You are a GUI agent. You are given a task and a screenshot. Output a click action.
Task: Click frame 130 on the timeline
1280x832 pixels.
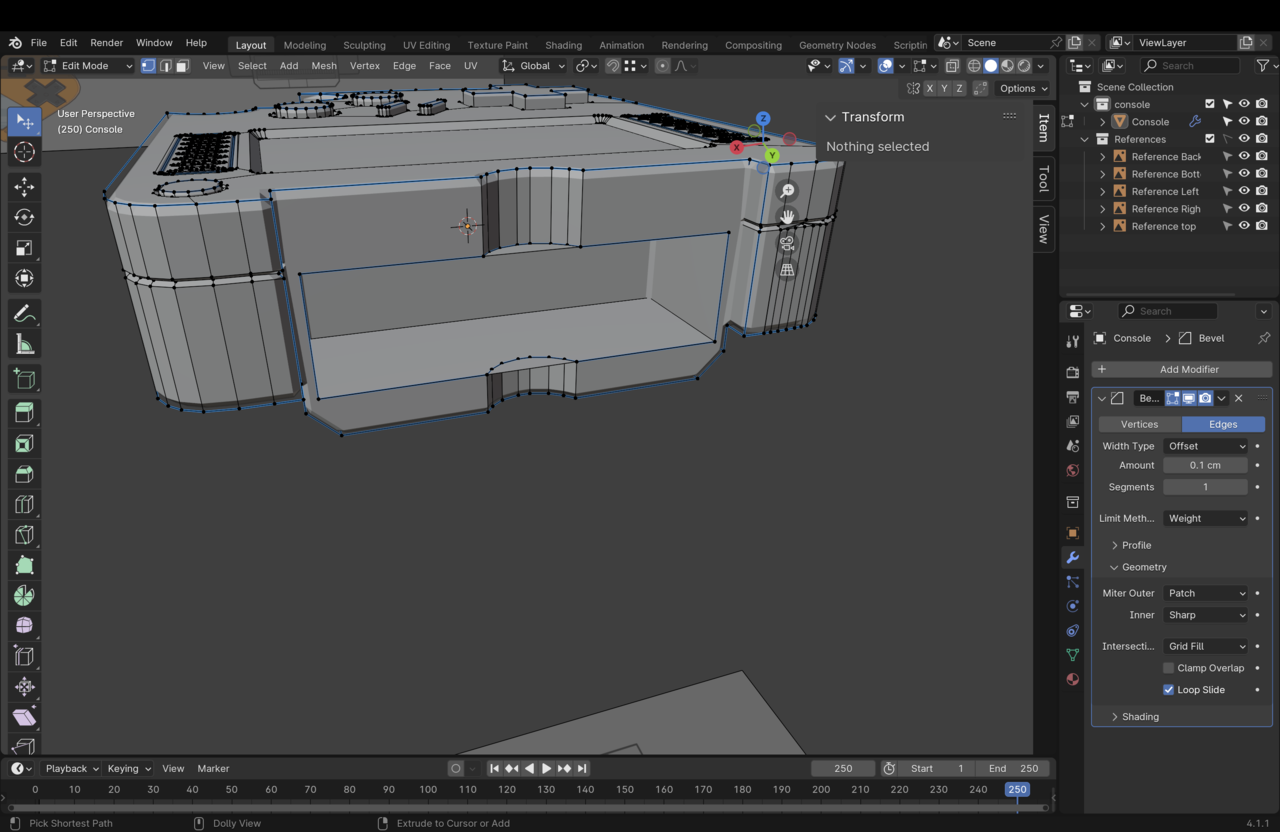[546, 789]
